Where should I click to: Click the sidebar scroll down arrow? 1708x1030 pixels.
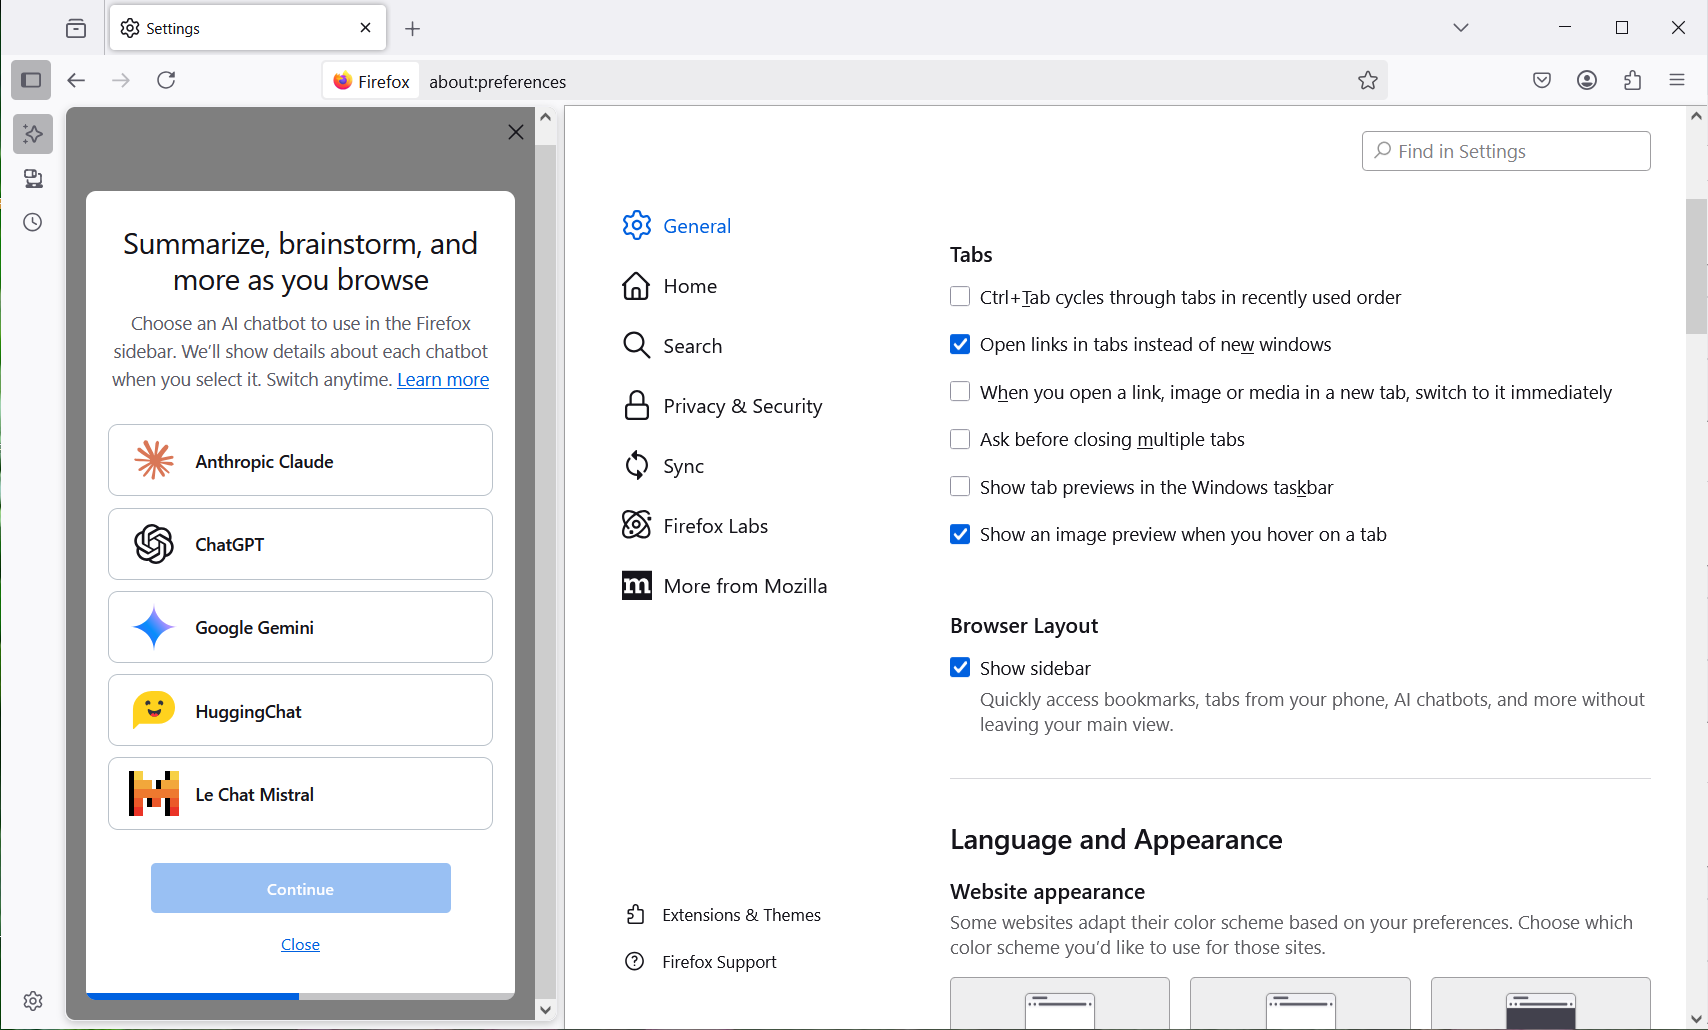tap(546, 1010)
